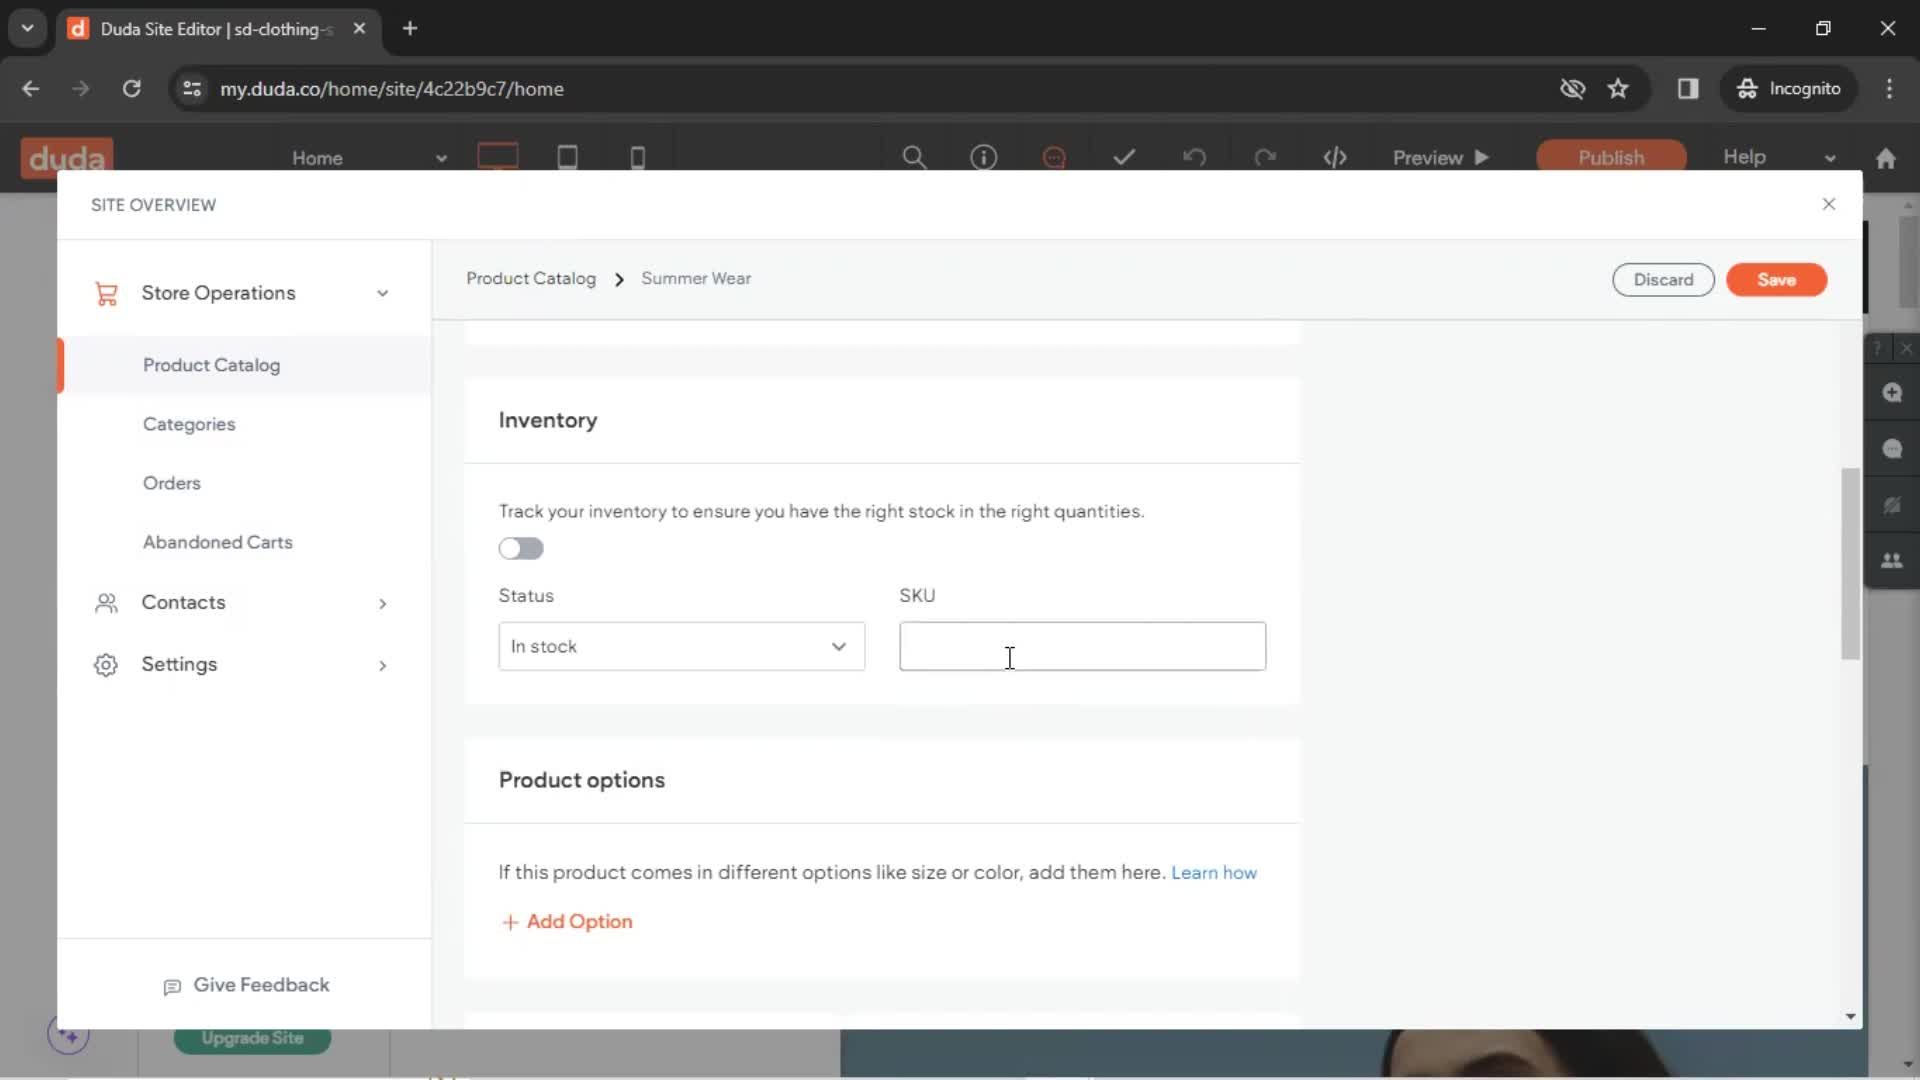Expand the Contacts section chevron
The width and height of the screenshot is (1920, 1080).
tap(382, 603)
